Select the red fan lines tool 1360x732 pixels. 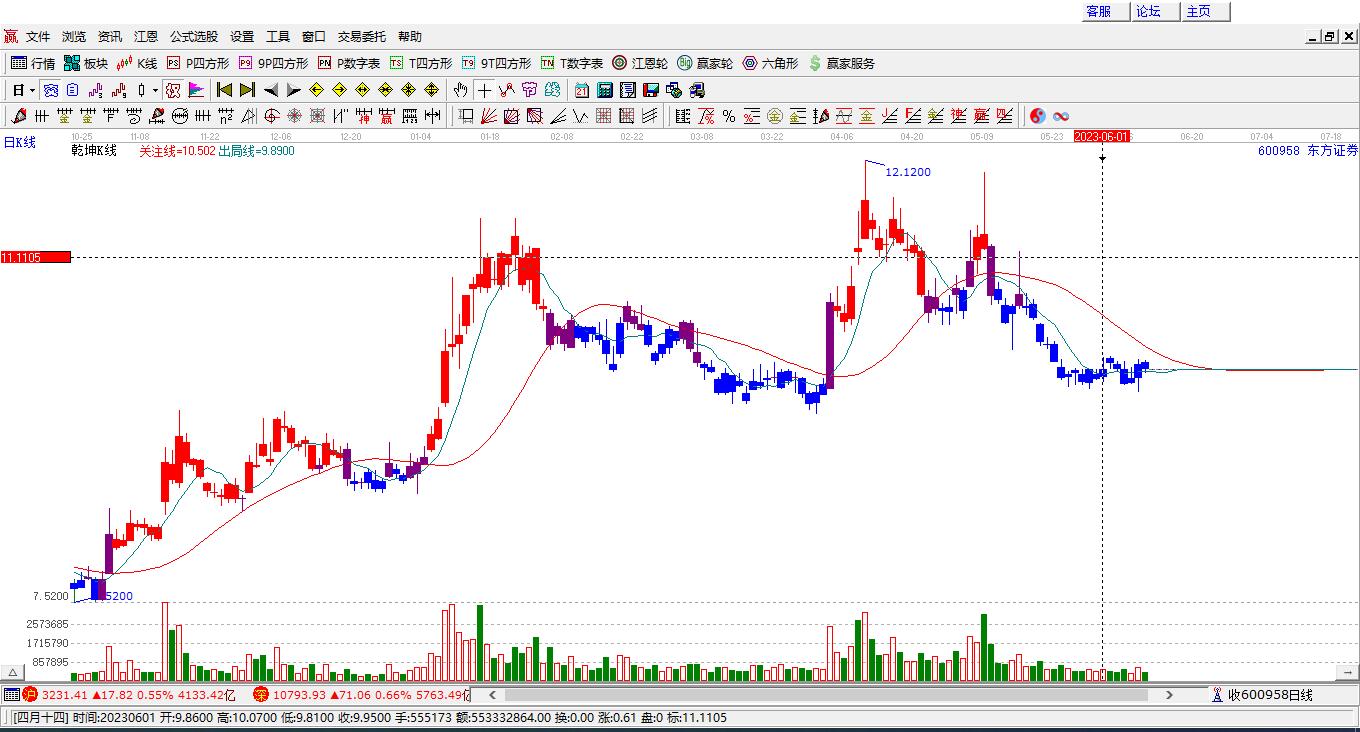pyautogui.click(x=489, y=116)
